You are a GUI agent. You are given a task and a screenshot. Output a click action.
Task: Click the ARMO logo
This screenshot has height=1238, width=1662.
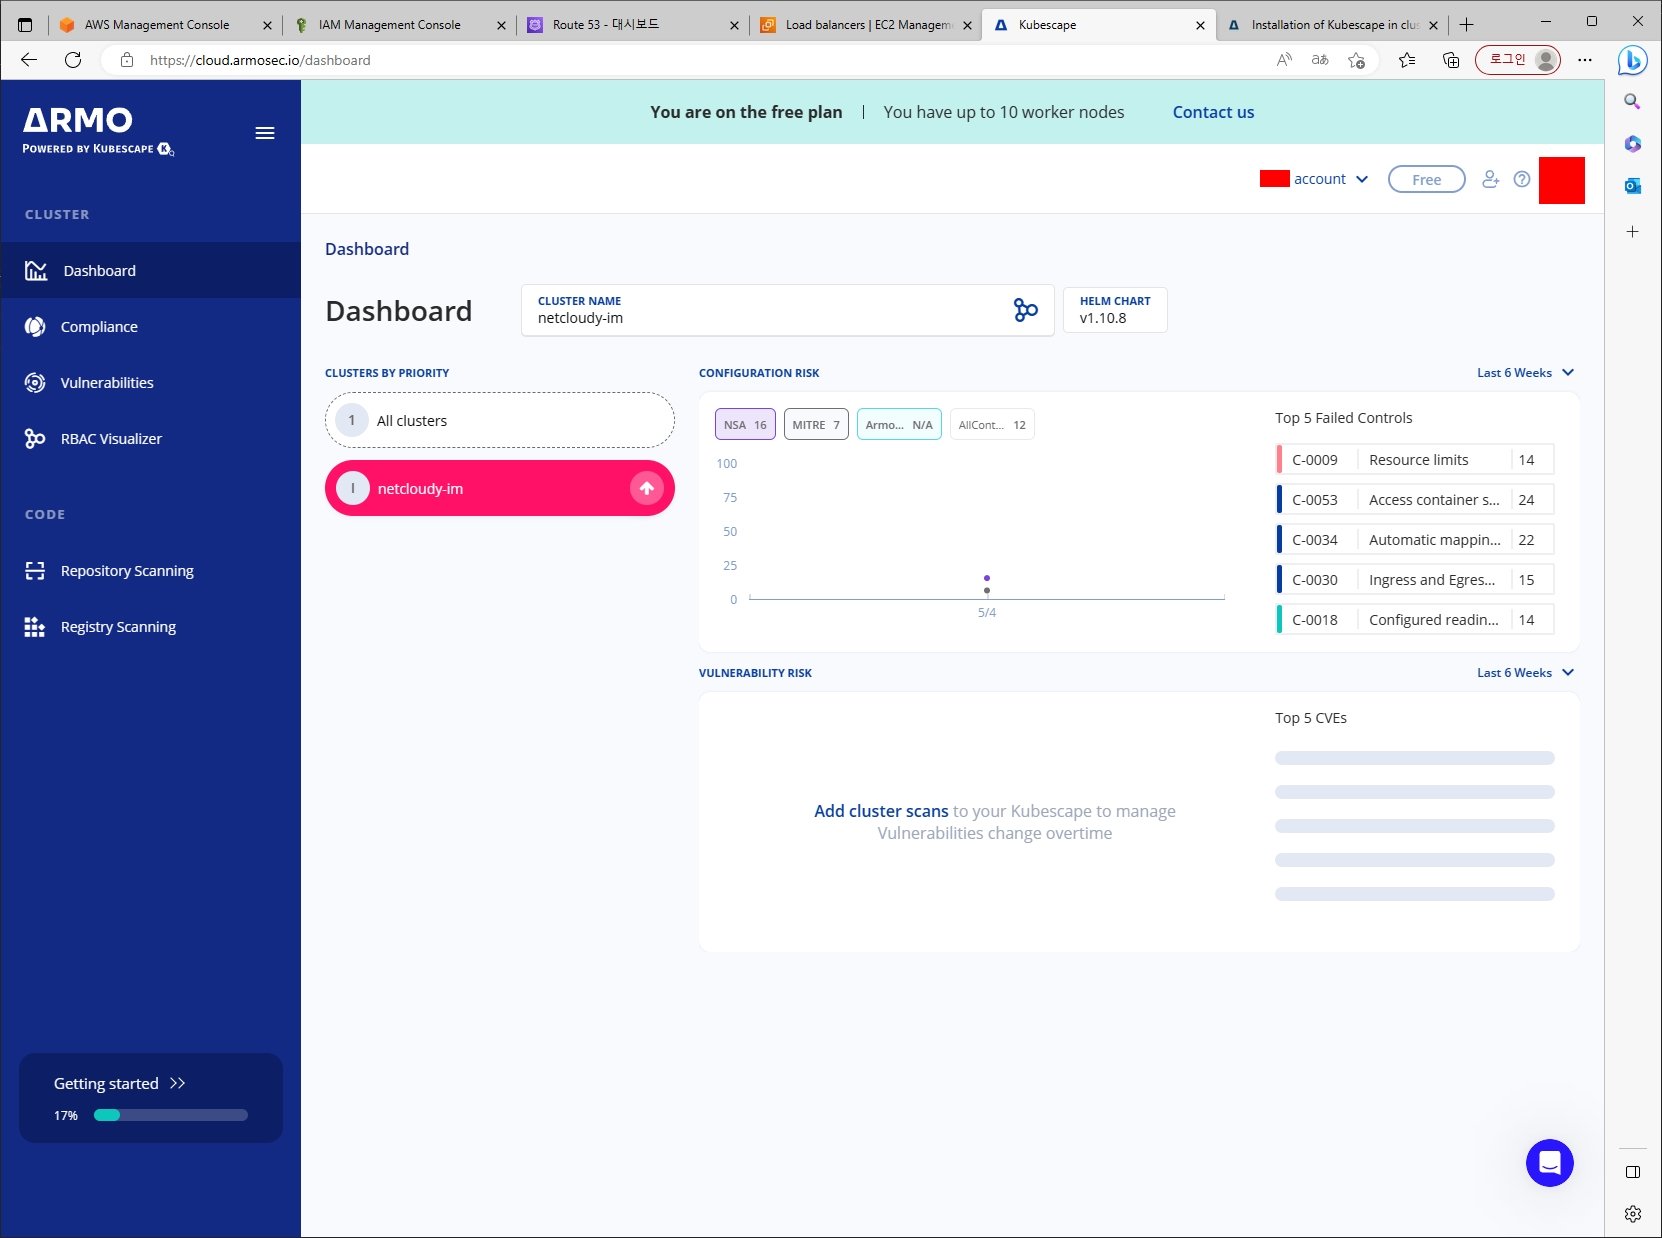click(98, 131)
